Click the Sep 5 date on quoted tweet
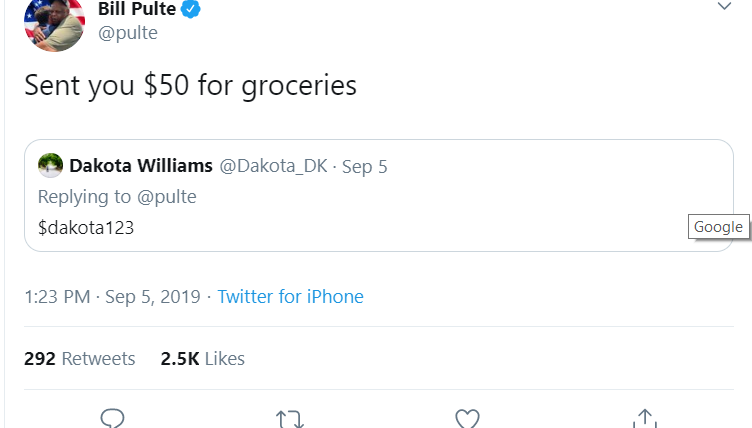Viewport: 752px width, 428px height. [x=365, y=166]
